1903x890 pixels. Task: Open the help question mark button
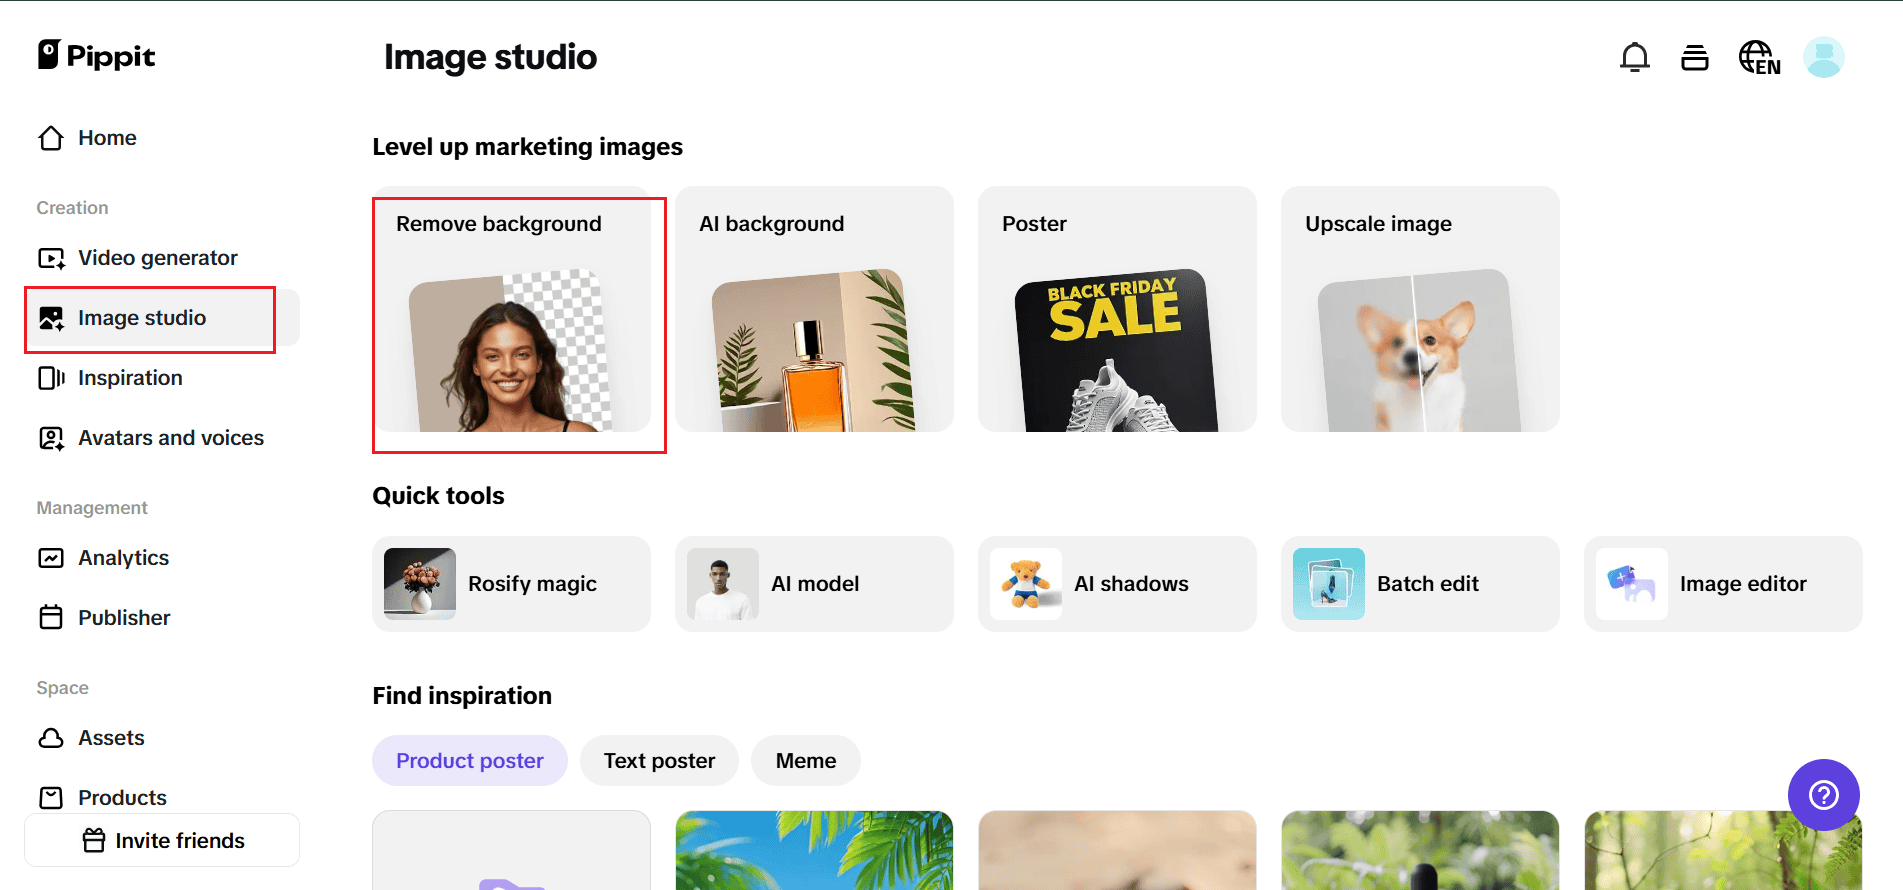click(1824, 795)
